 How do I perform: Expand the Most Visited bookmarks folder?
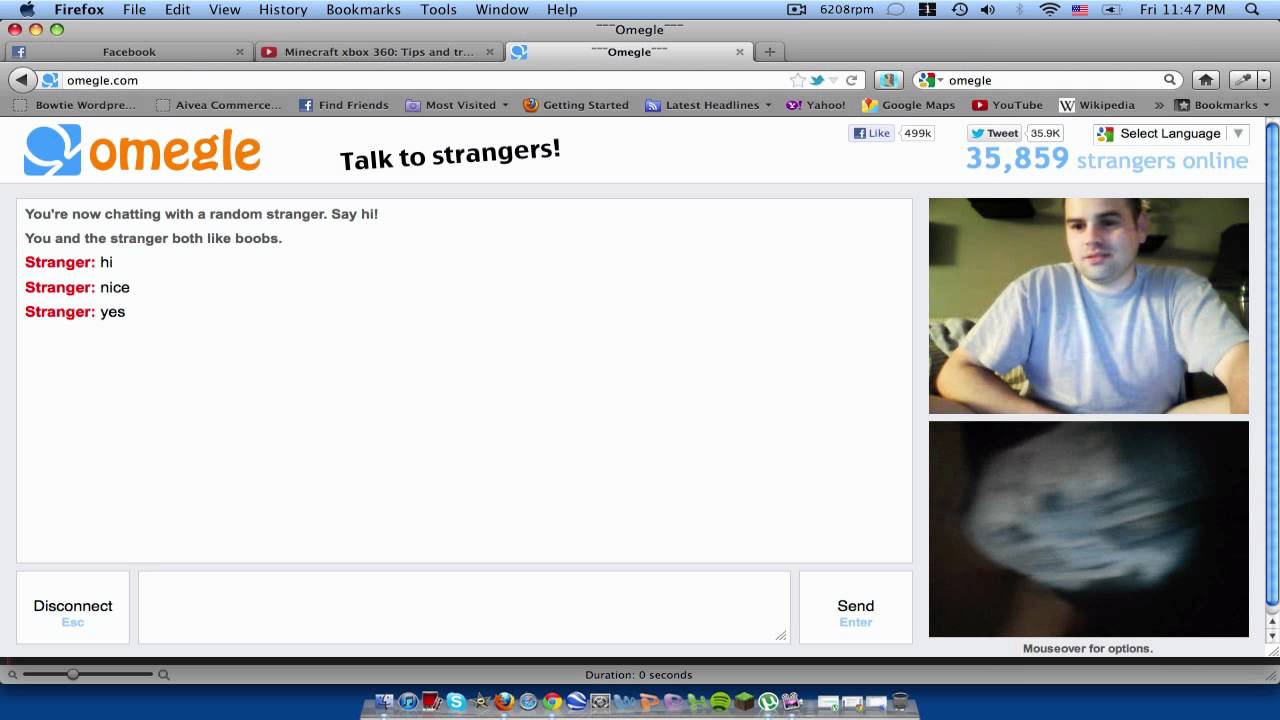point(459,105)
